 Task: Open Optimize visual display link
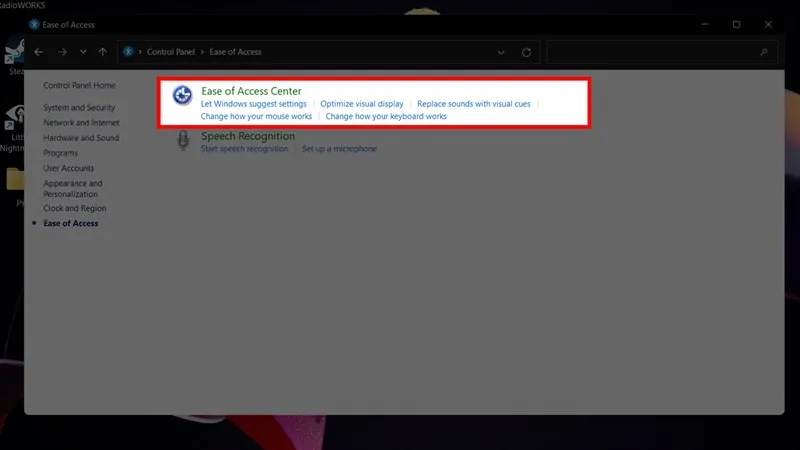click(x=362, y=104)
